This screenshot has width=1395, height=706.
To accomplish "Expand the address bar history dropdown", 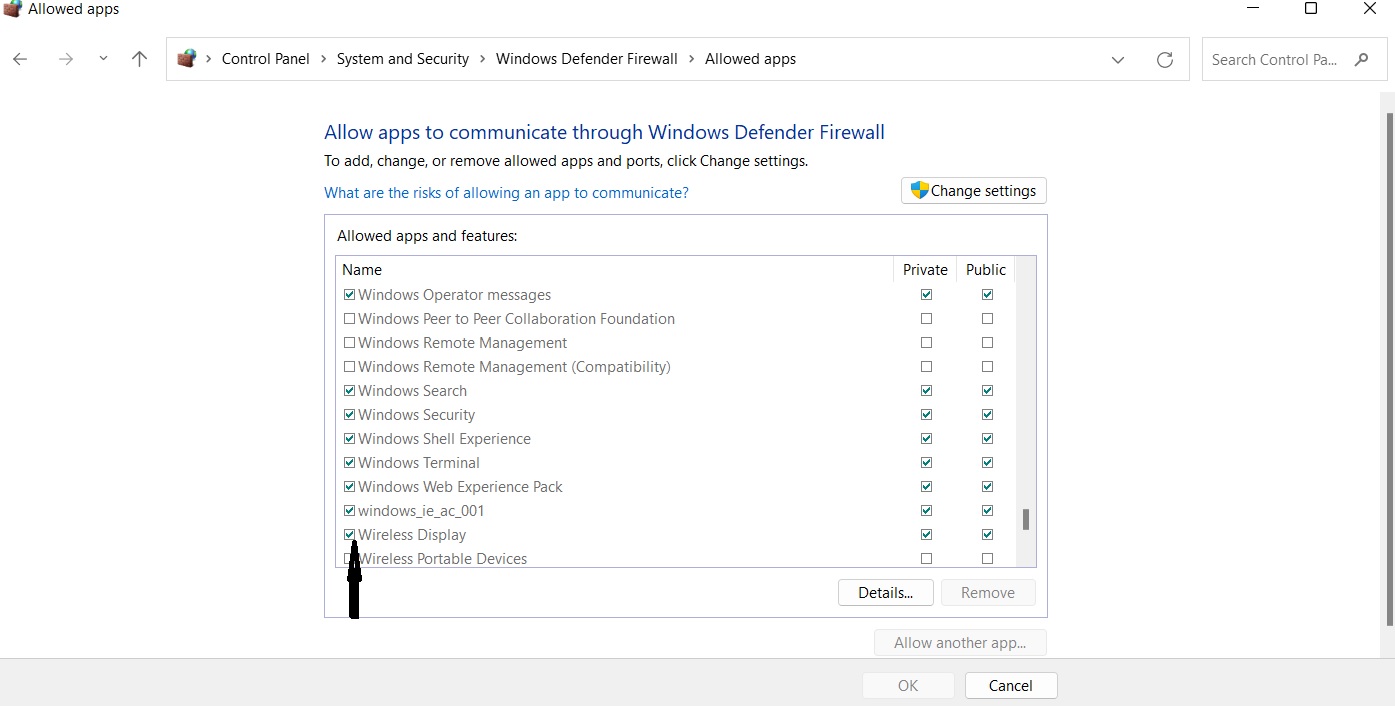I will point(1117,60).
